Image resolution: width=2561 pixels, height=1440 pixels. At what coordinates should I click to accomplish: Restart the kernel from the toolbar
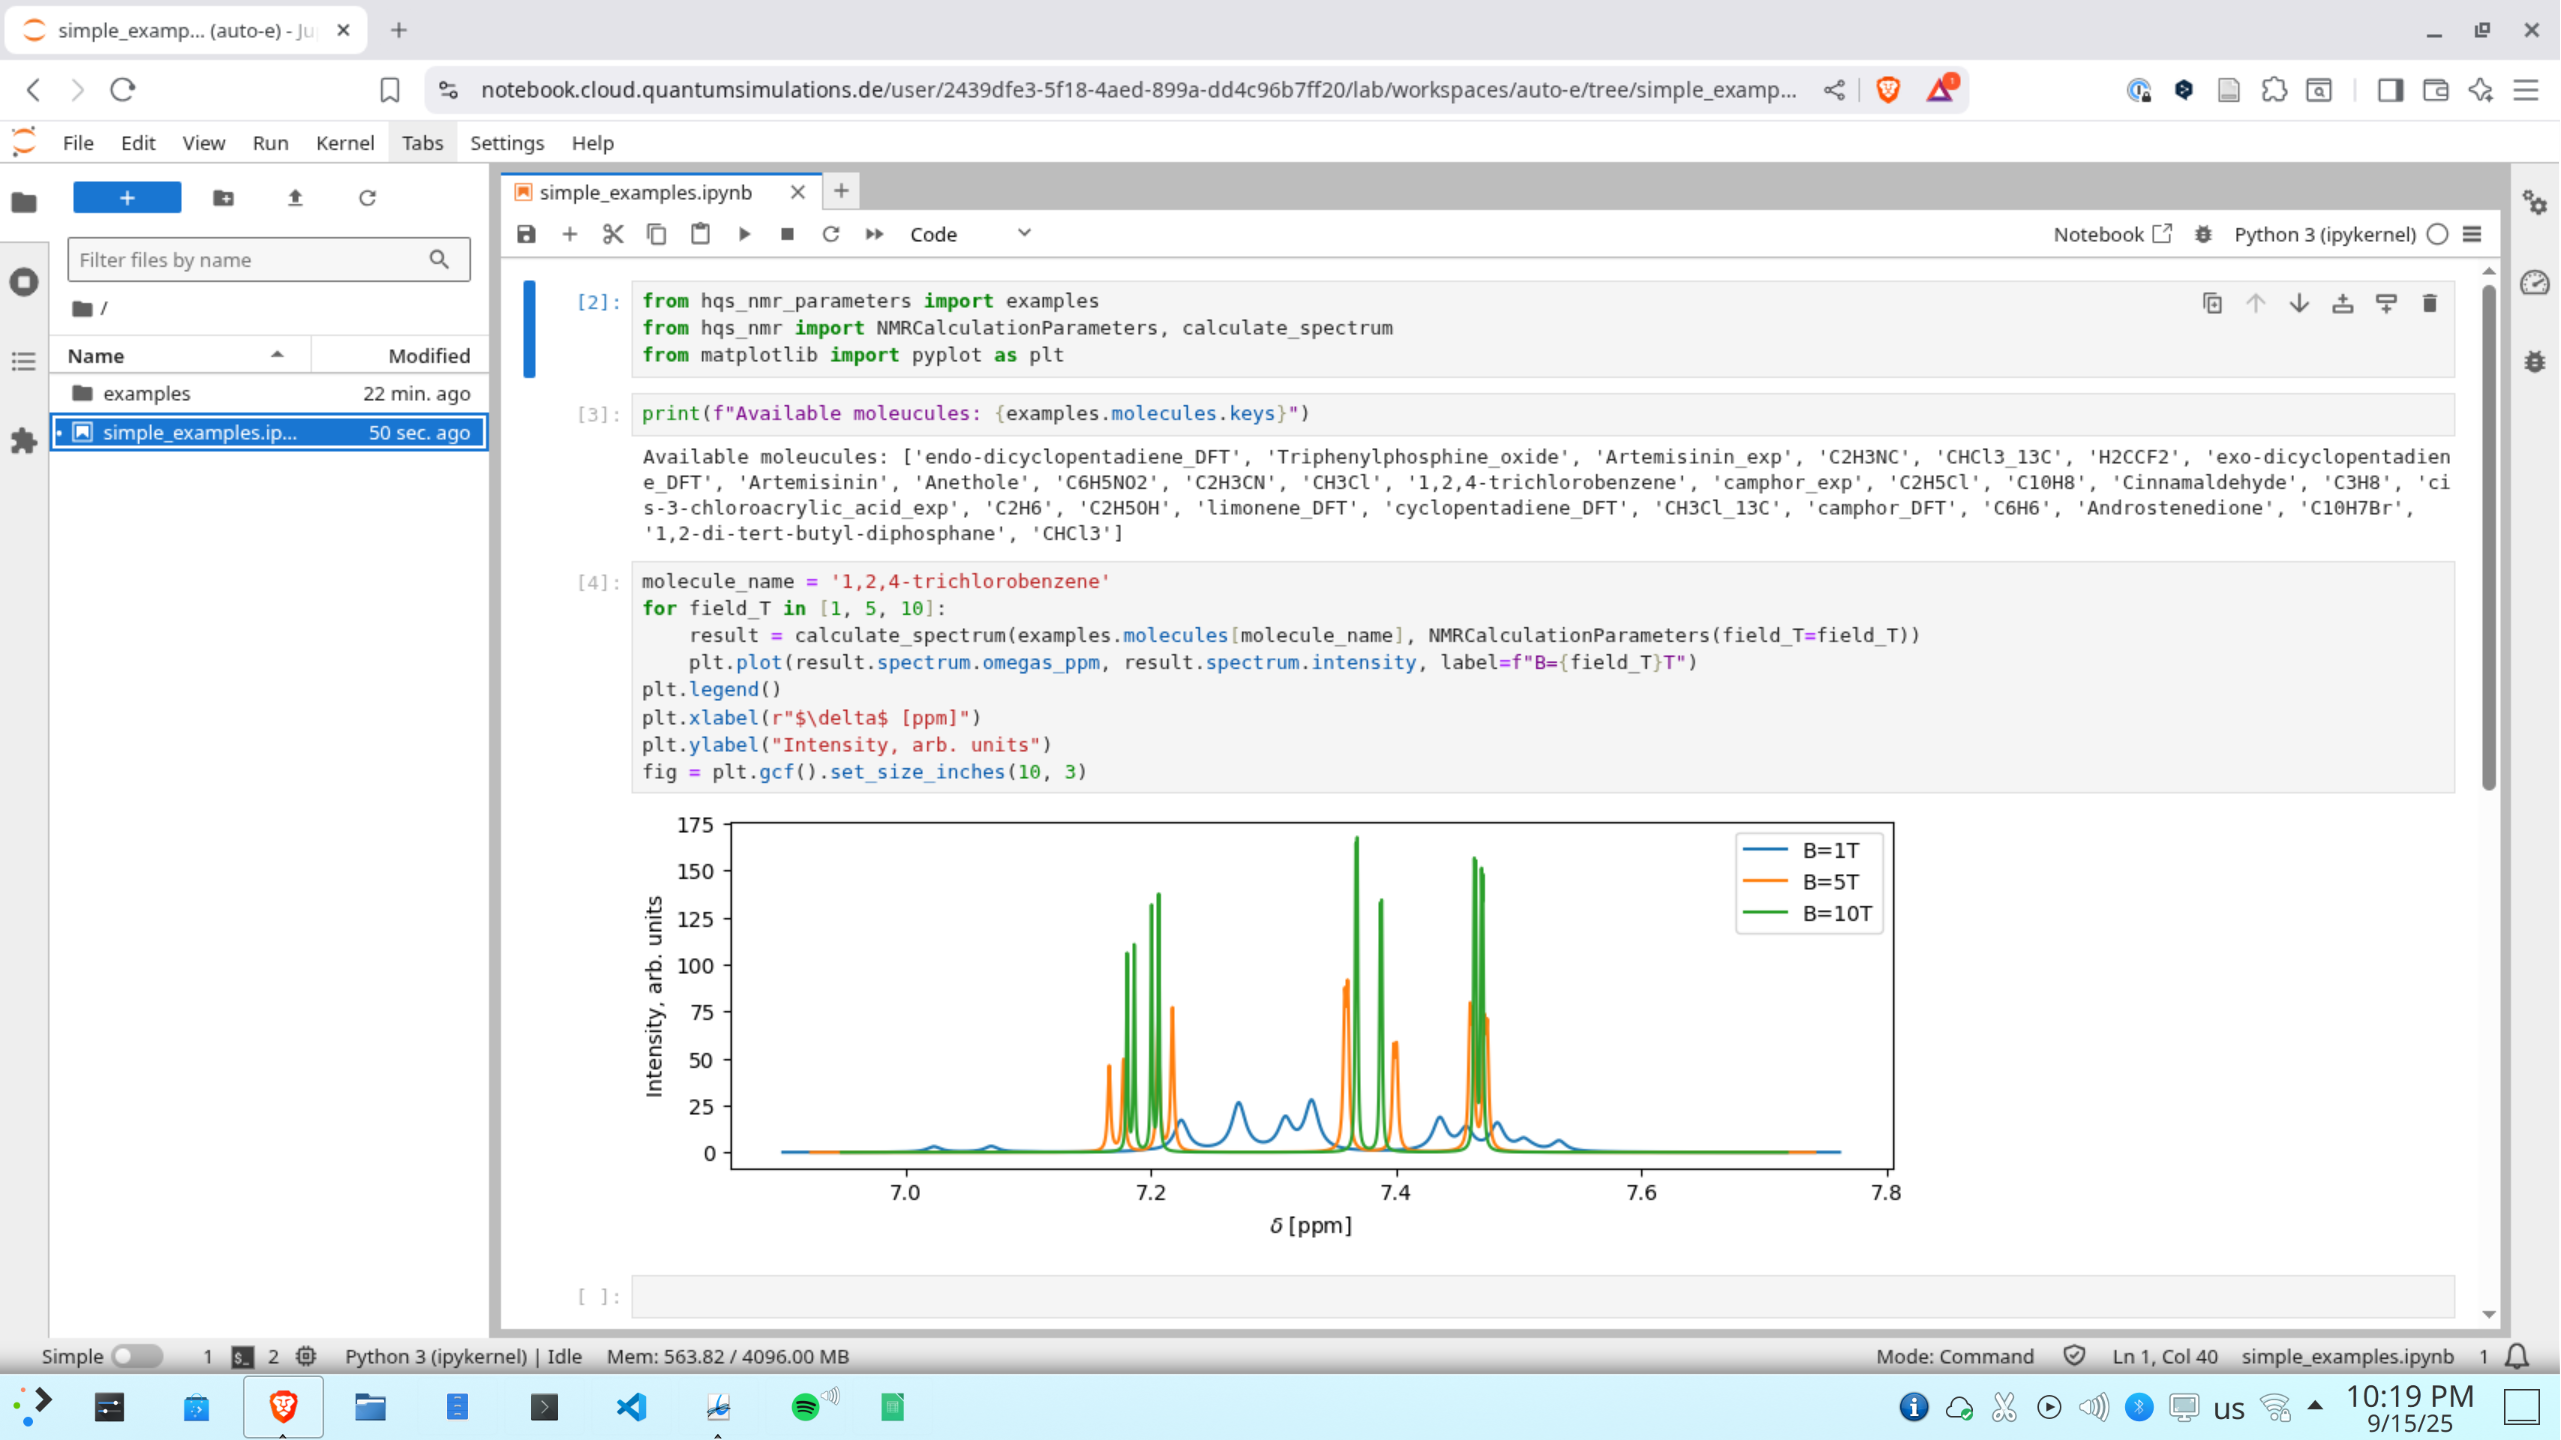click(830, 234)
